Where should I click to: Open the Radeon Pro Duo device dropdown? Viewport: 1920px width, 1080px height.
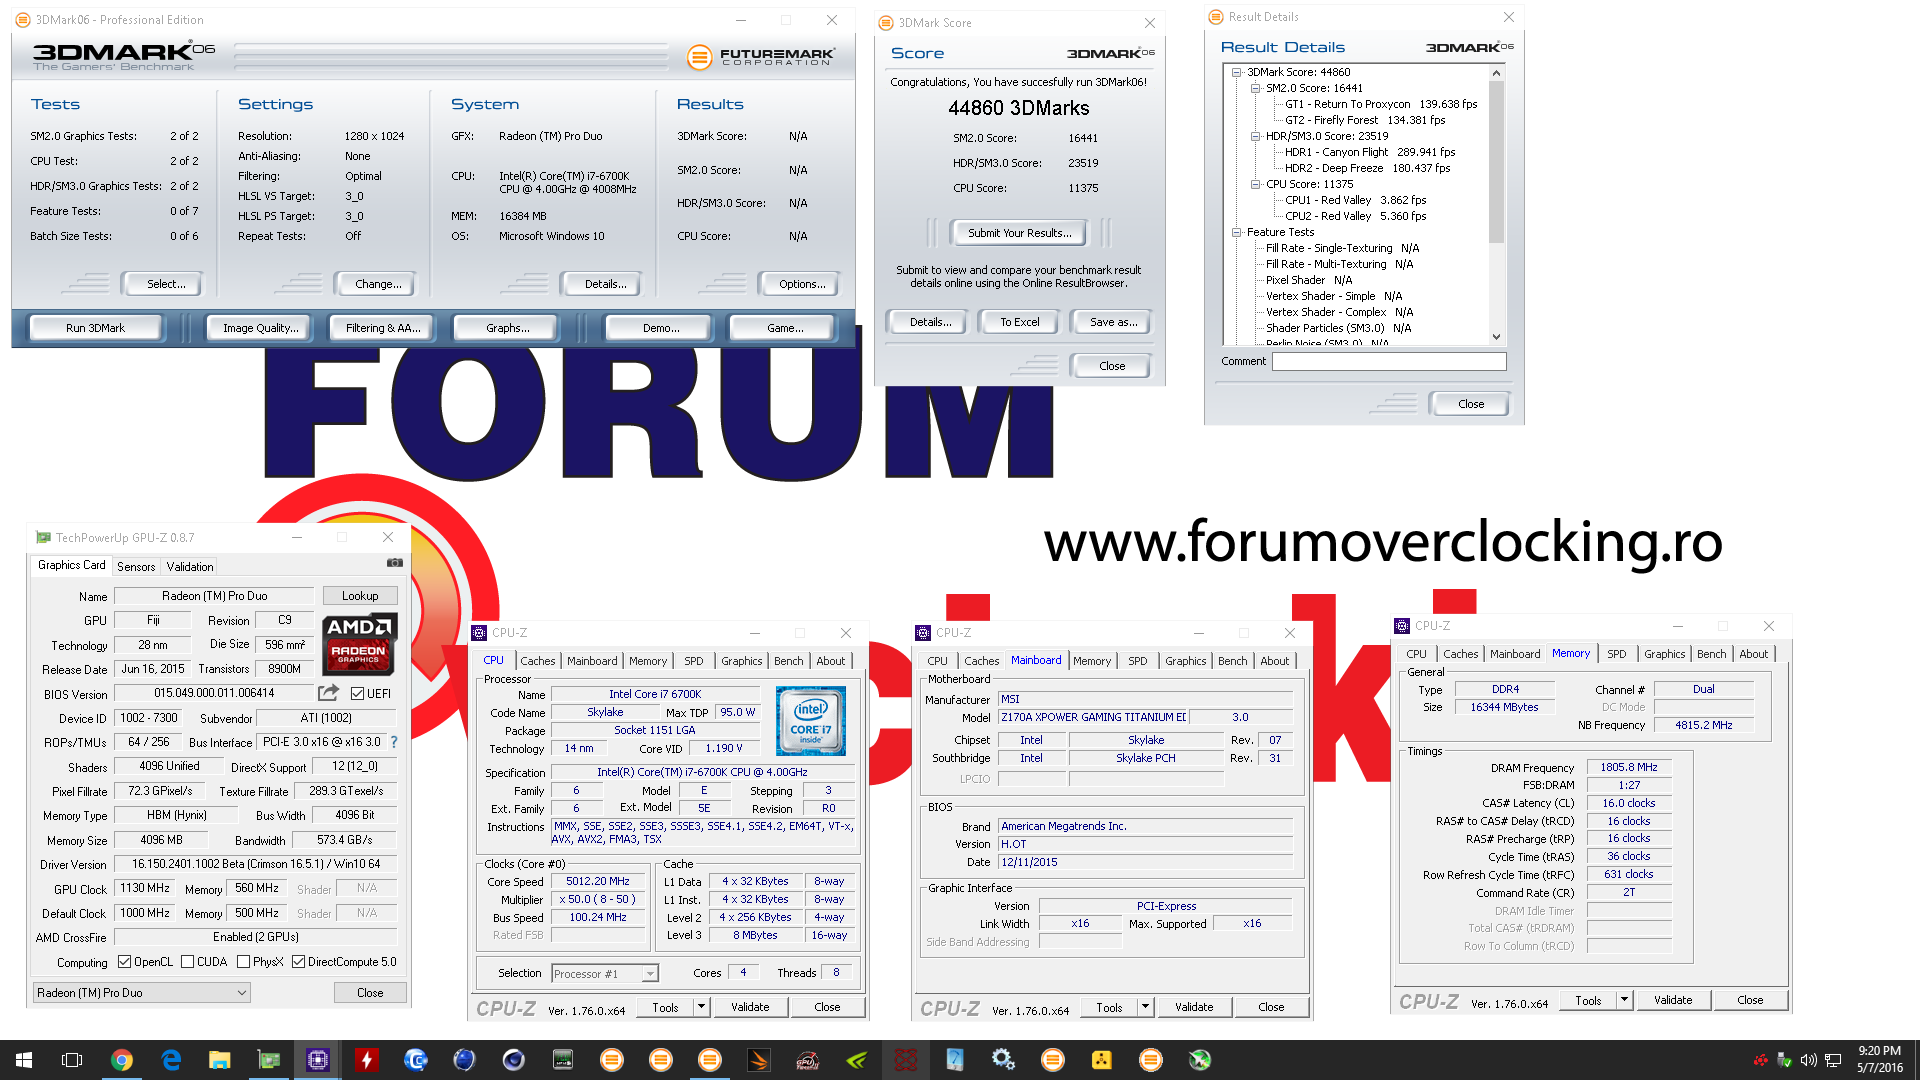(x=141, y=993)
